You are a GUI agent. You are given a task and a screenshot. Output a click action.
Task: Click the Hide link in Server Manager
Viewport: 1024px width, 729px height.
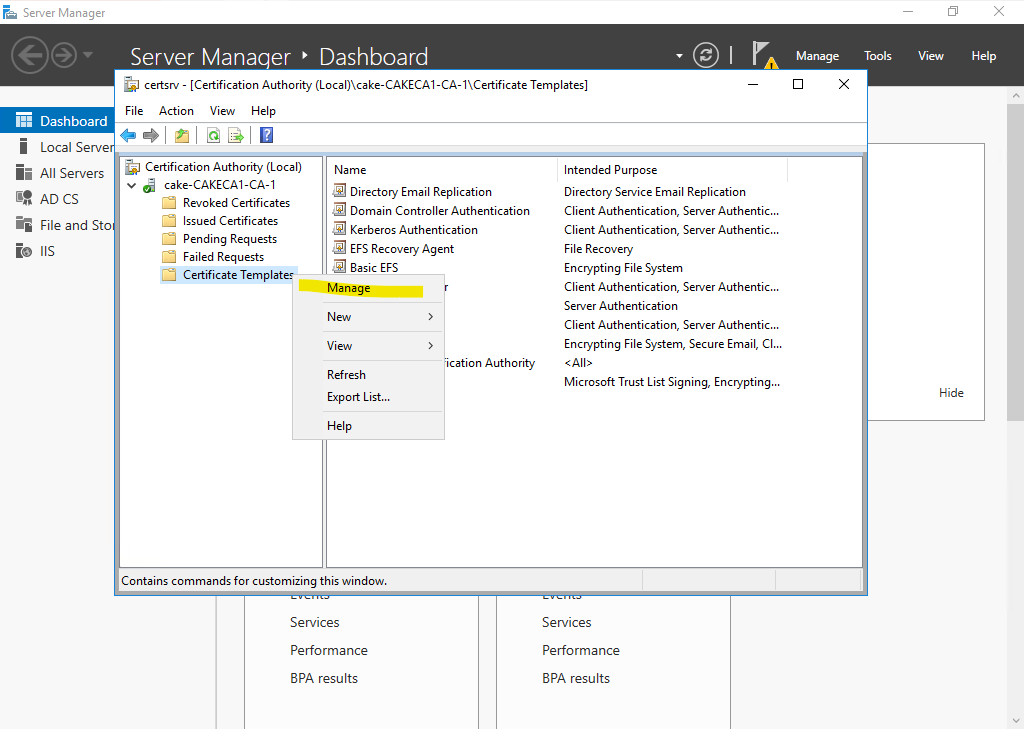coord(951,393)
